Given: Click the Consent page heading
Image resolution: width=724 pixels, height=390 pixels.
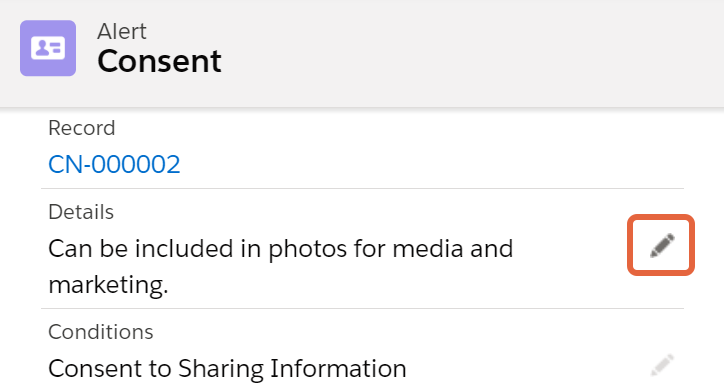Looking at the screenshot, I should pos(159,61).
